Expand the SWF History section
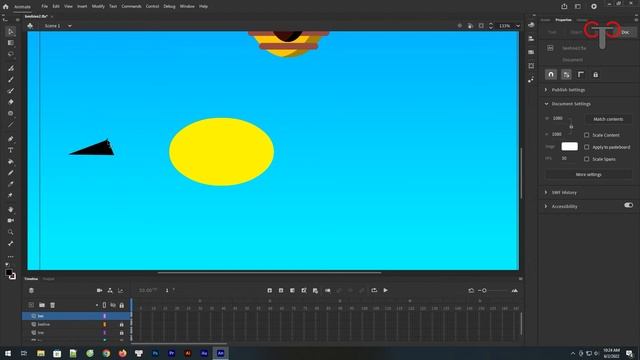The height and width of the screenshot is (360, 640). (x=546, y=193)
